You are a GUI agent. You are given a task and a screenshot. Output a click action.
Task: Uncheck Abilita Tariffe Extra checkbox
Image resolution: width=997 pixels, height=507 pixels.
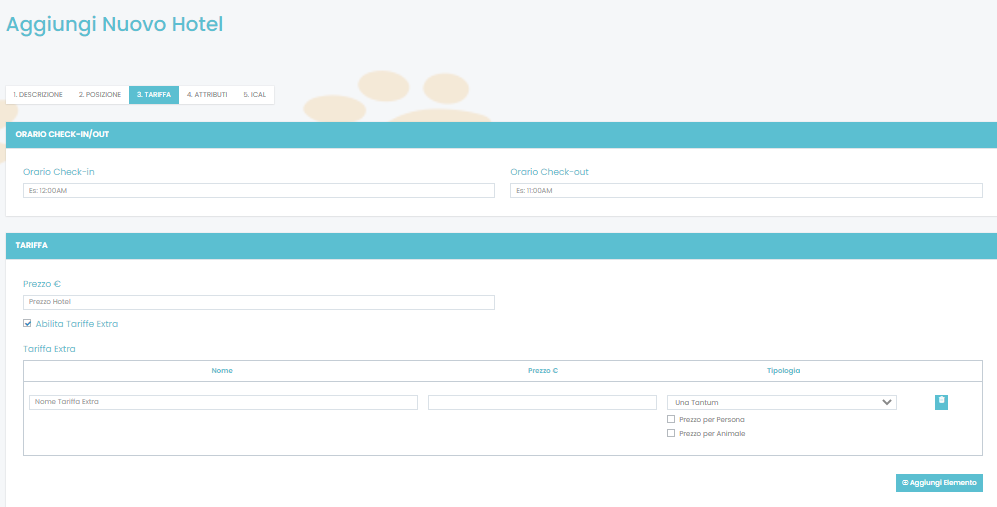click(27, 323)
